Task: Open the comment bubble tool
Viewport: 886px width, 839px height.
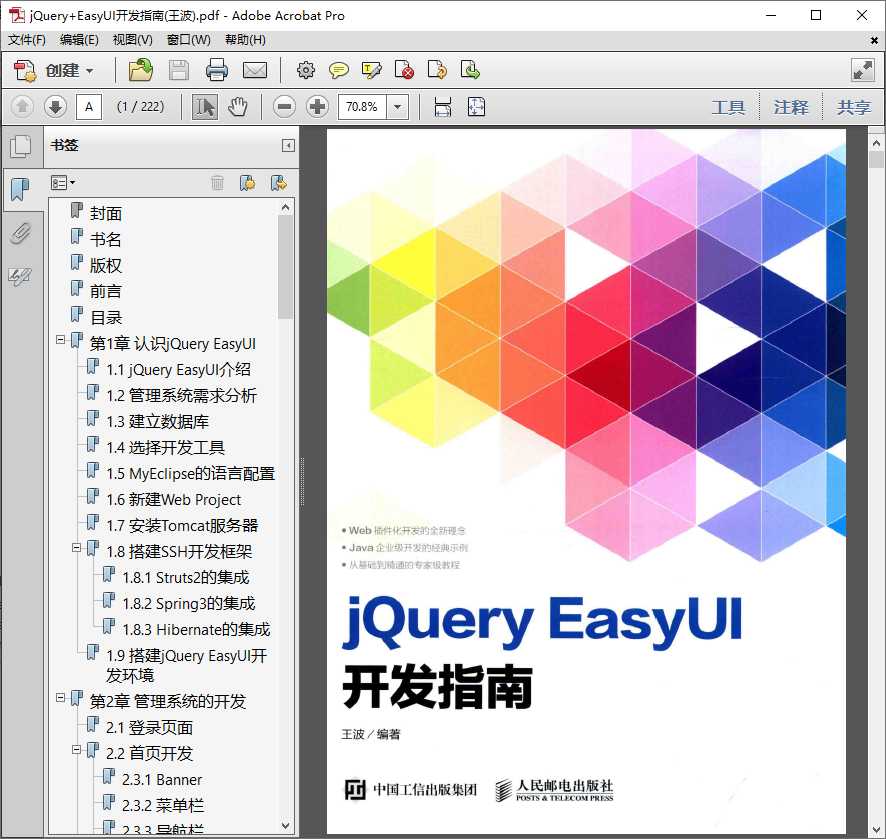Action: click(x=339, y=70)
